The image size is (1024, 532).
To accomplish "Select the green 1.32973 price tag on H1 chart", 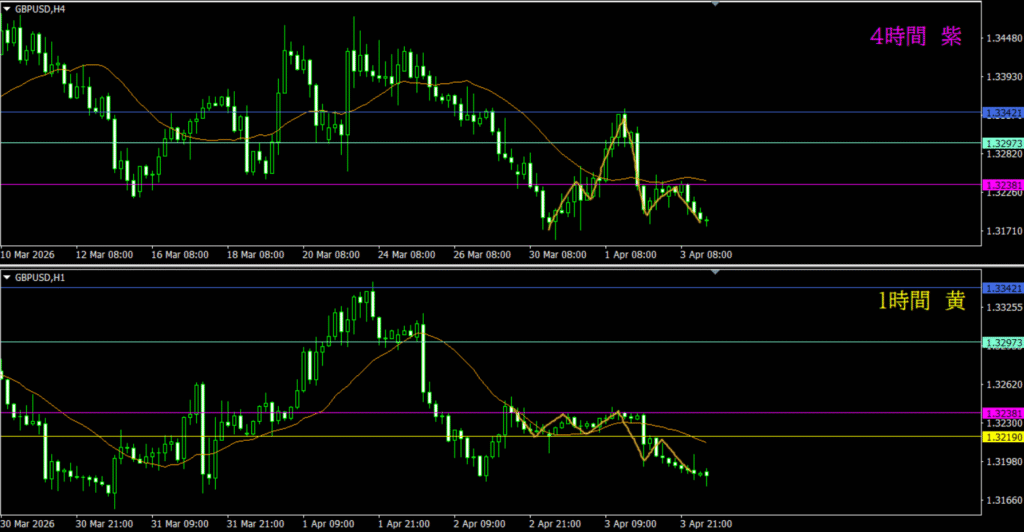I will click(1003, 343).
